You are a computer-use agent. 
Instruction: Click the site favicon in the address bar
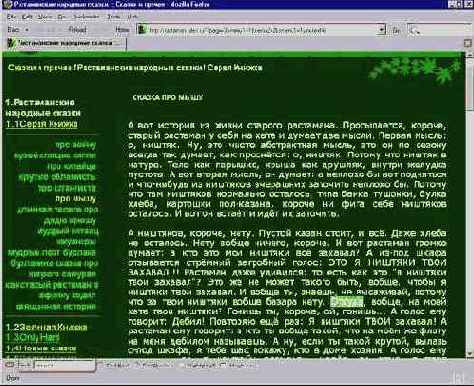click(142, 30)
